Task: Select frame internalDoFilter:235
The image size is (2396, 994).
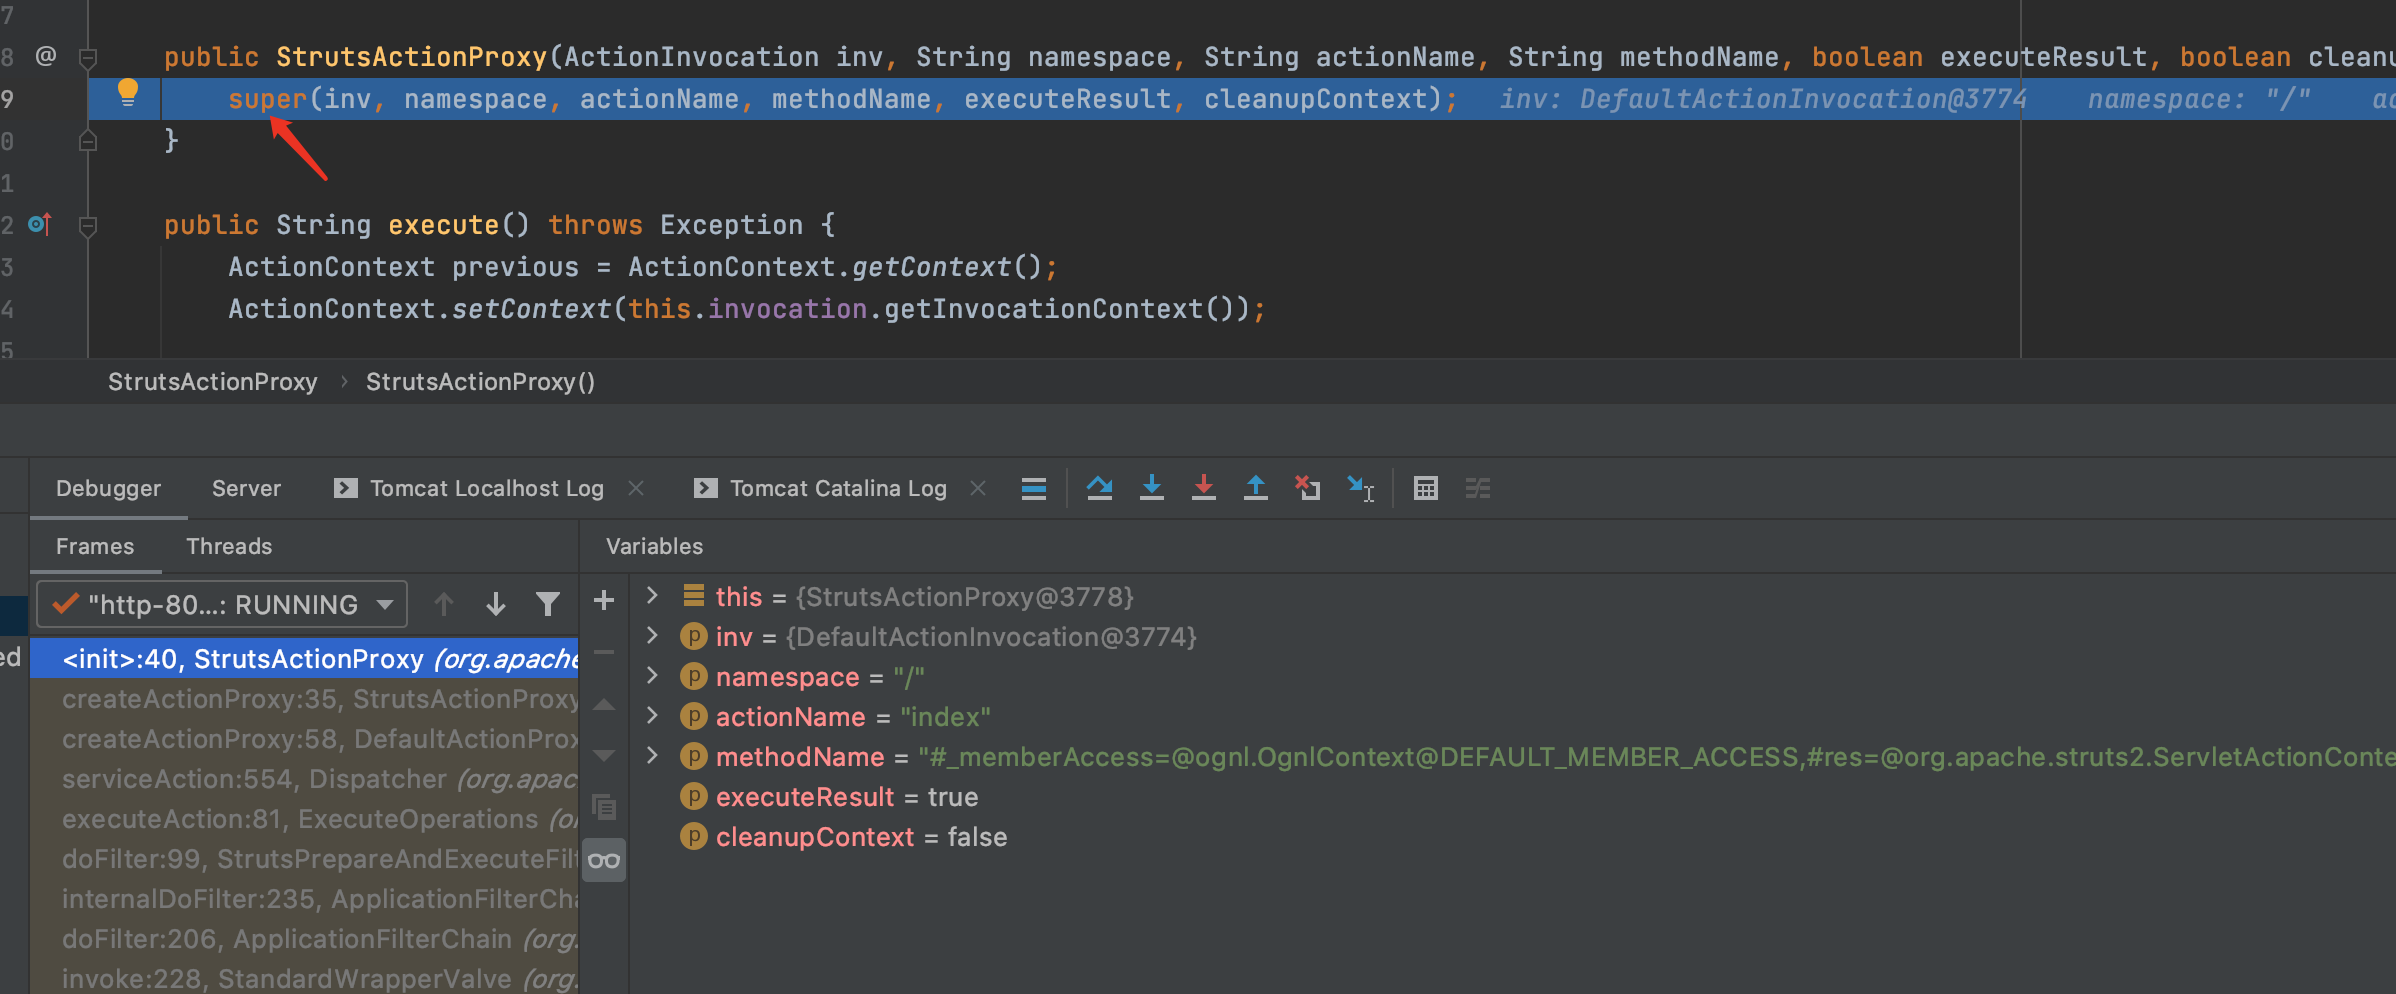Action: 304,899
